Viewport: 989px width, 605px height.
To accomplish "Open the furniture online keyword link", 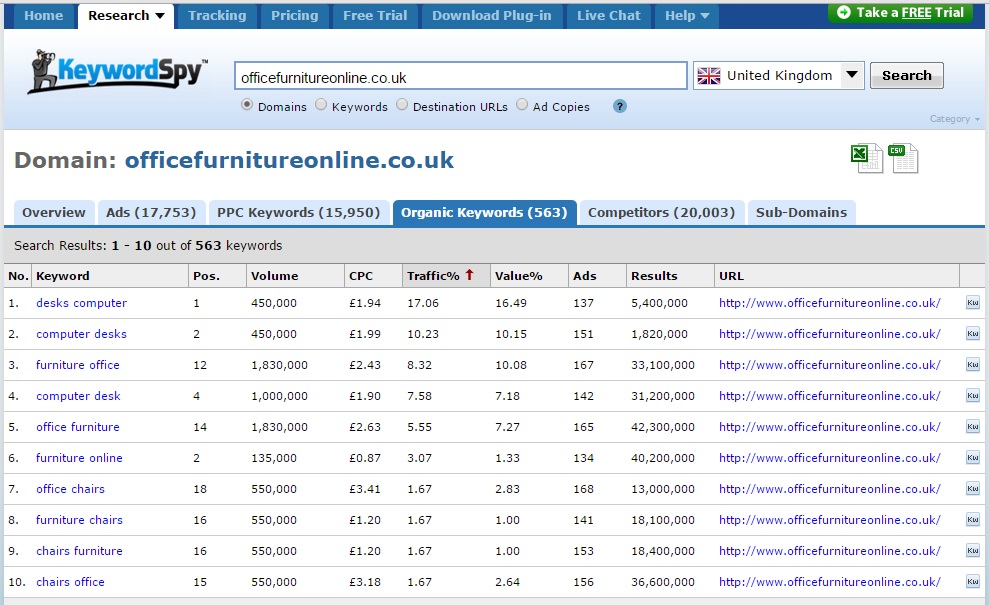I will [x=79, y=457].
